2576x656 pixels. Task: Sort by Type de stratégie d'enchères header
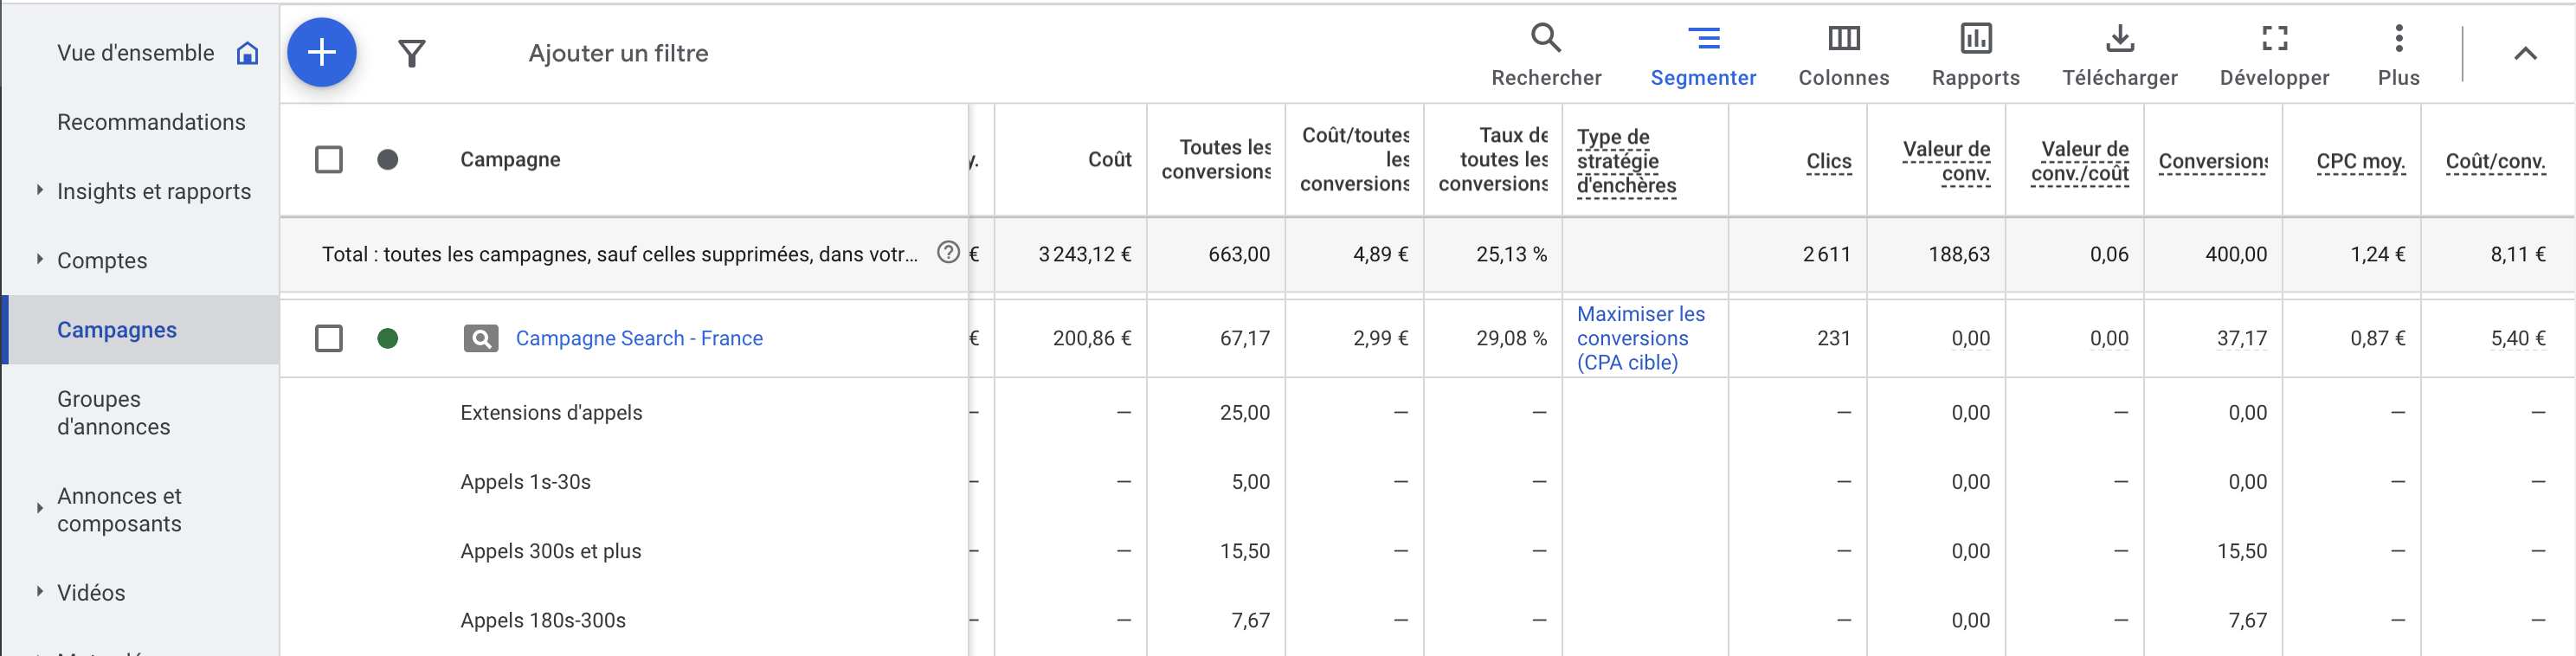[1626, 161]
